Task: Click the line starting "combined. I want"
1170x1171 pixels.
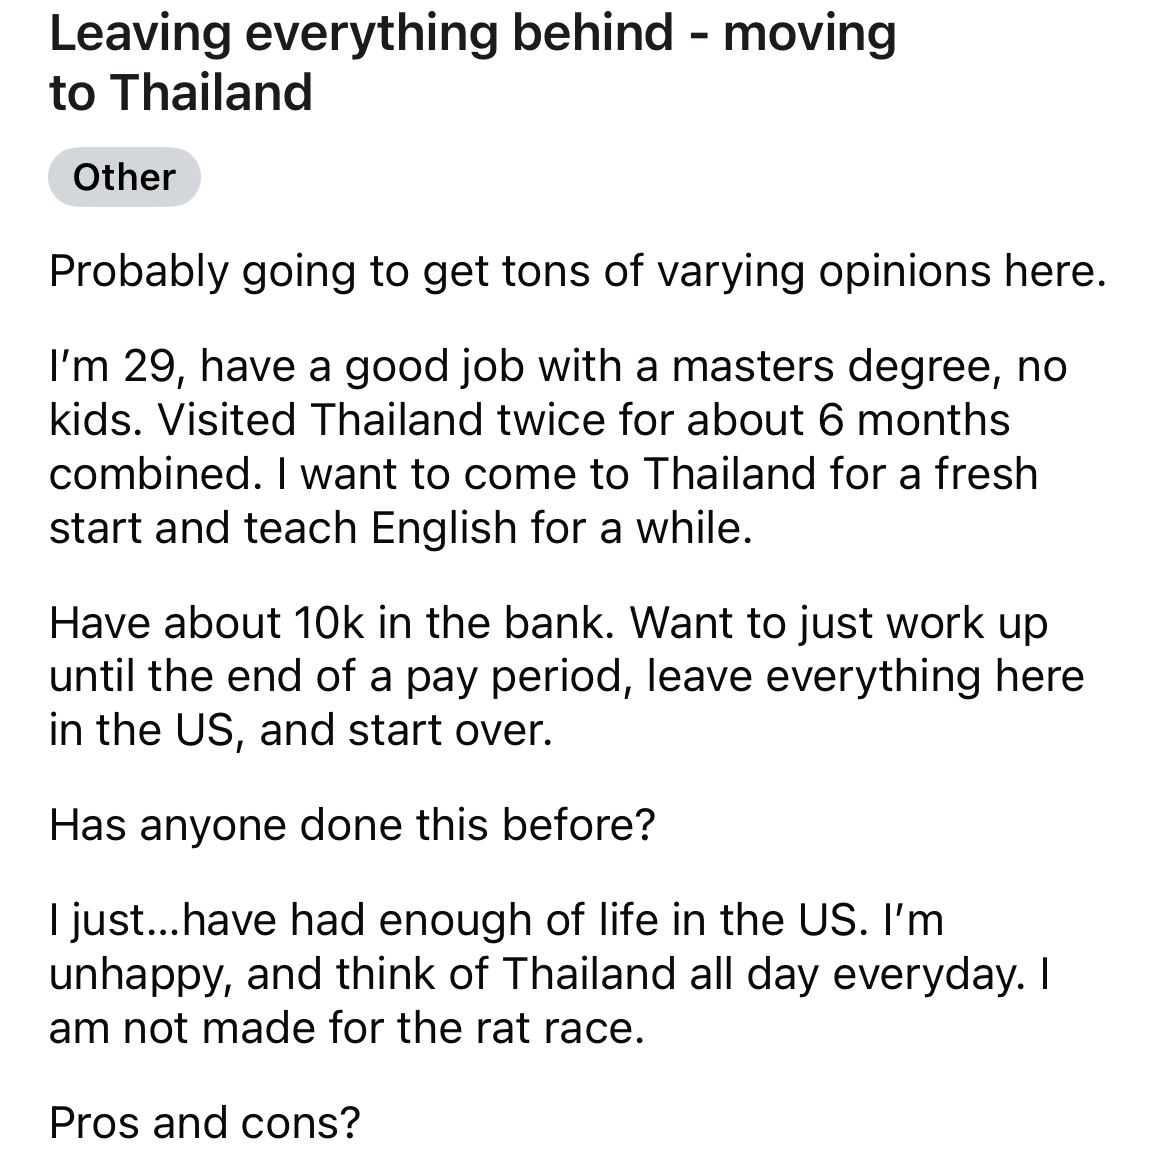Action: coord(544,474)
